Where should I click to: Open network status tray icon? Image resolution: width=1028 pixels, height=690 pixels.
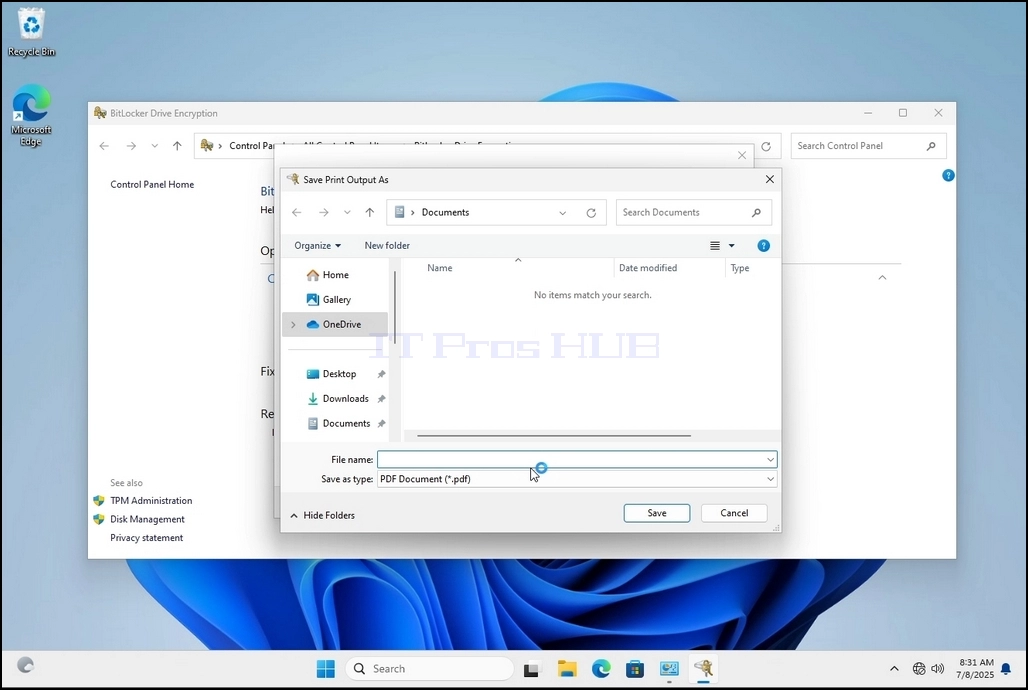919,669
